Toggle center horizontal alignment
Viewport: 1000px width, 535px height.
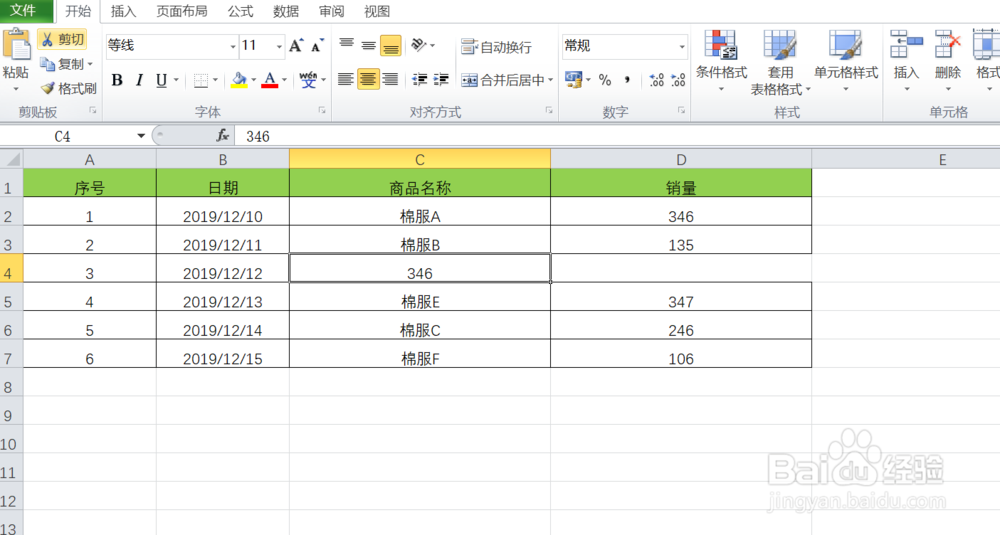pos(368,79)
